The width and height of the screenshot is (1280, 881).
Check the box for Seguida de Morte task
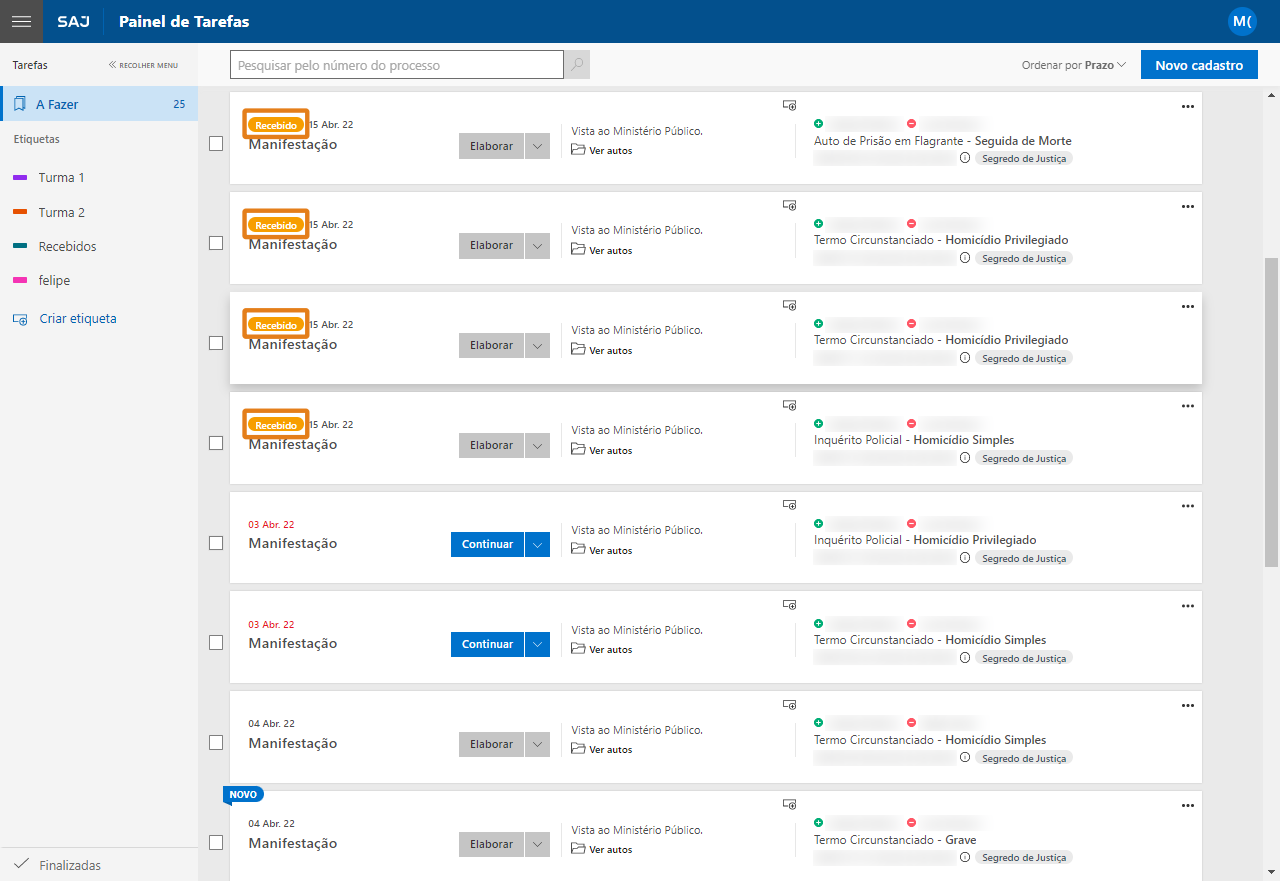[216, 143]
